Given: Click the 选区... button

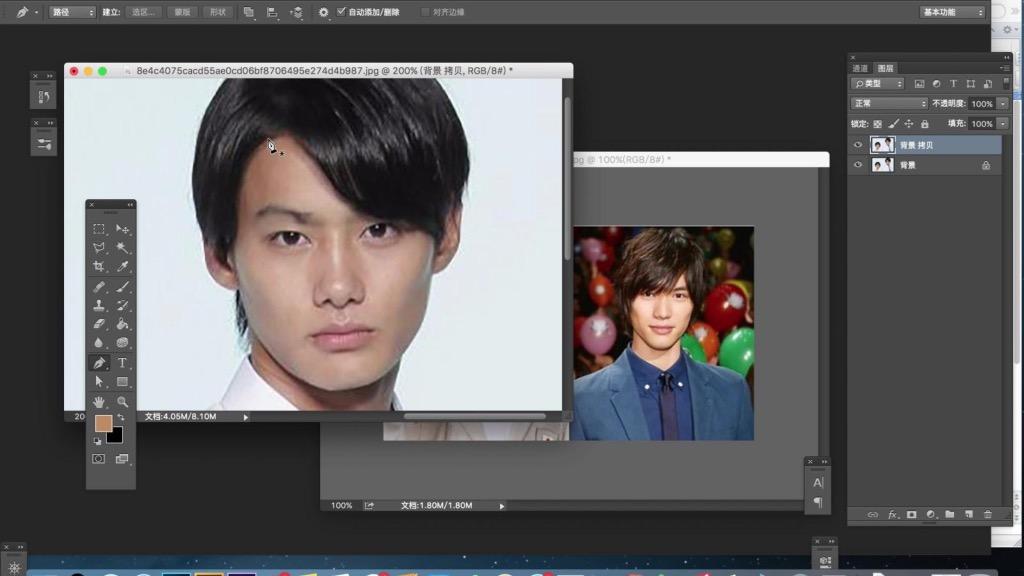Looking at the screenshot, I should pos(144,12).
